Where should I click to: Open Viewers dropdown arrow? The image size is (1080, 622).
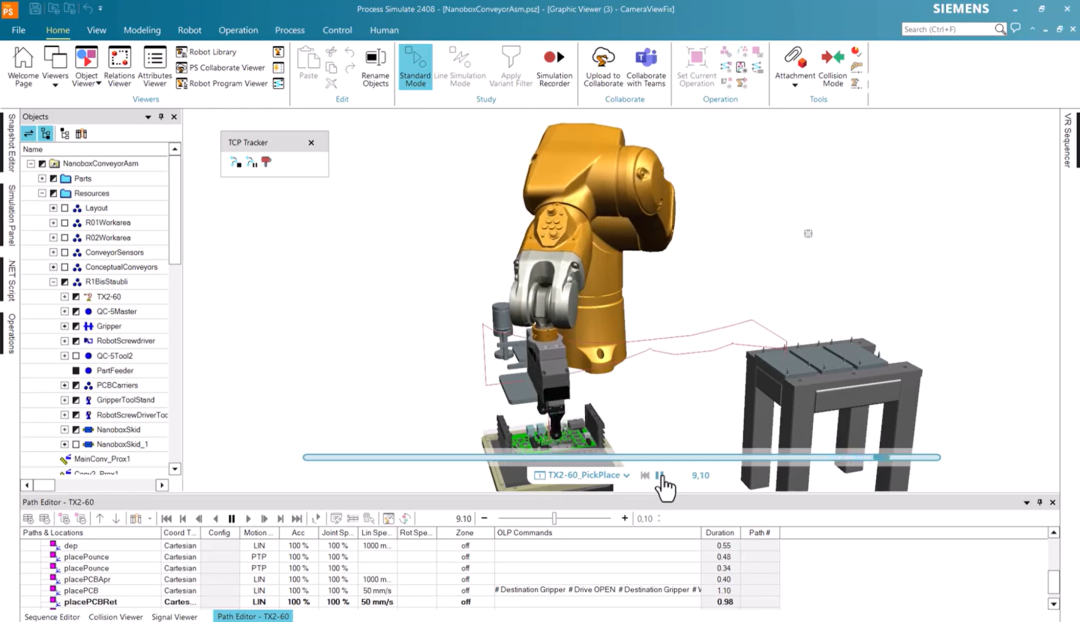click(x=55, y=85)
